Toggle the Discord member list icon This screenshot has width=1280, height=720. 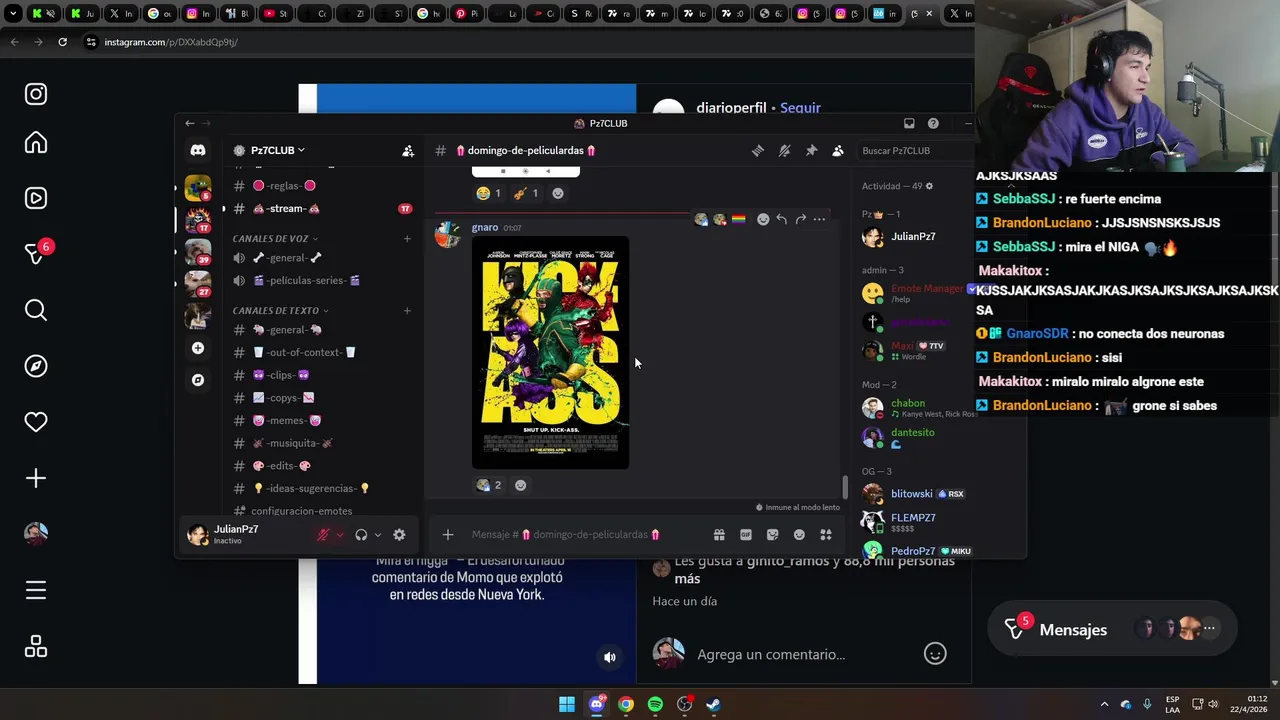tap(838, 151)
